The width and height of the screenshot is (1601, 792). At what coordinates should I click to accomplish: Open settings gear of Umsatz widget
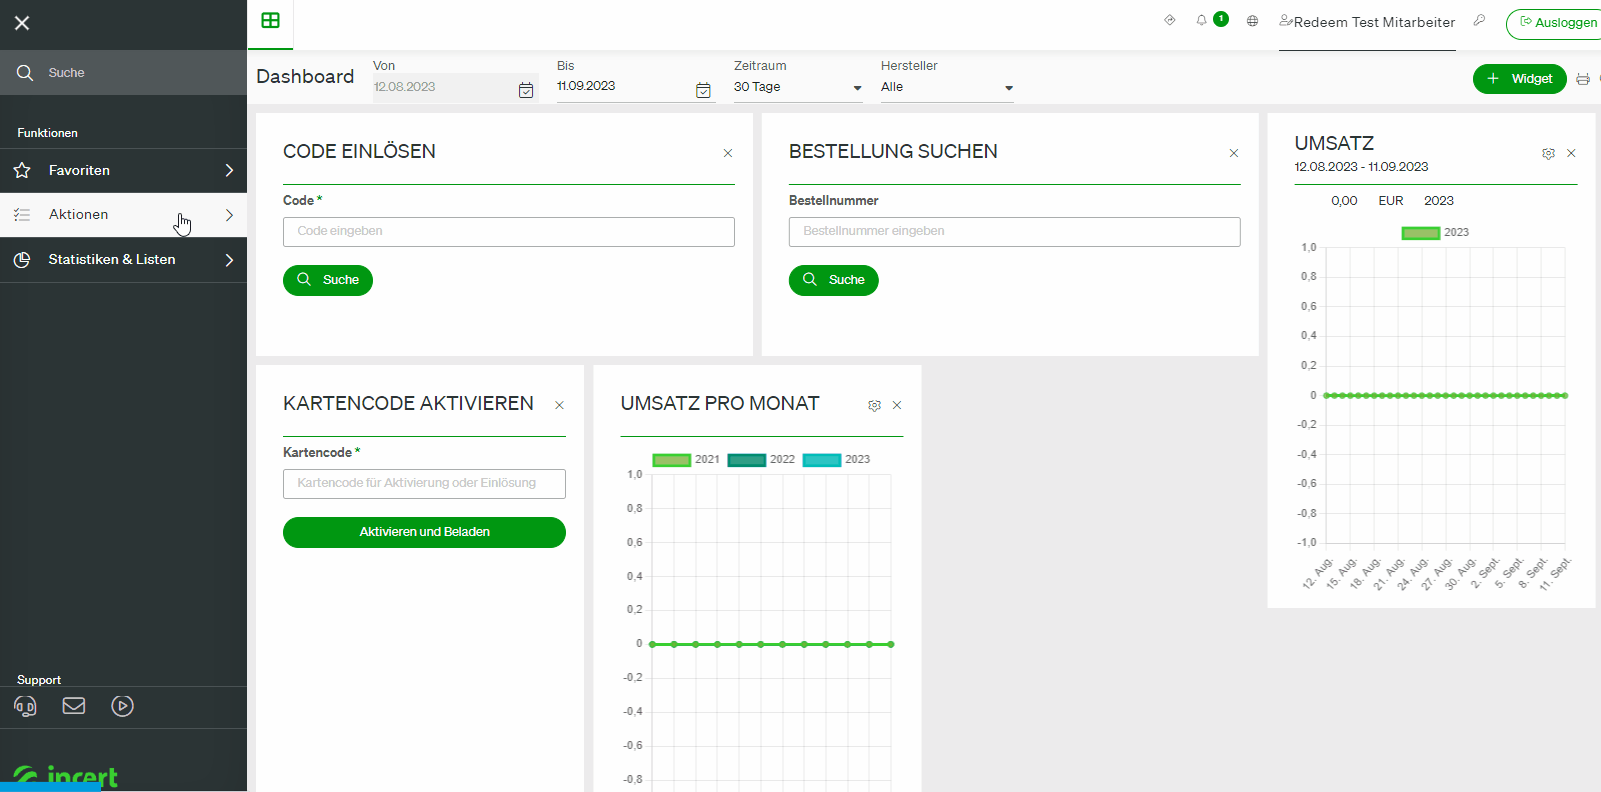1548,153
